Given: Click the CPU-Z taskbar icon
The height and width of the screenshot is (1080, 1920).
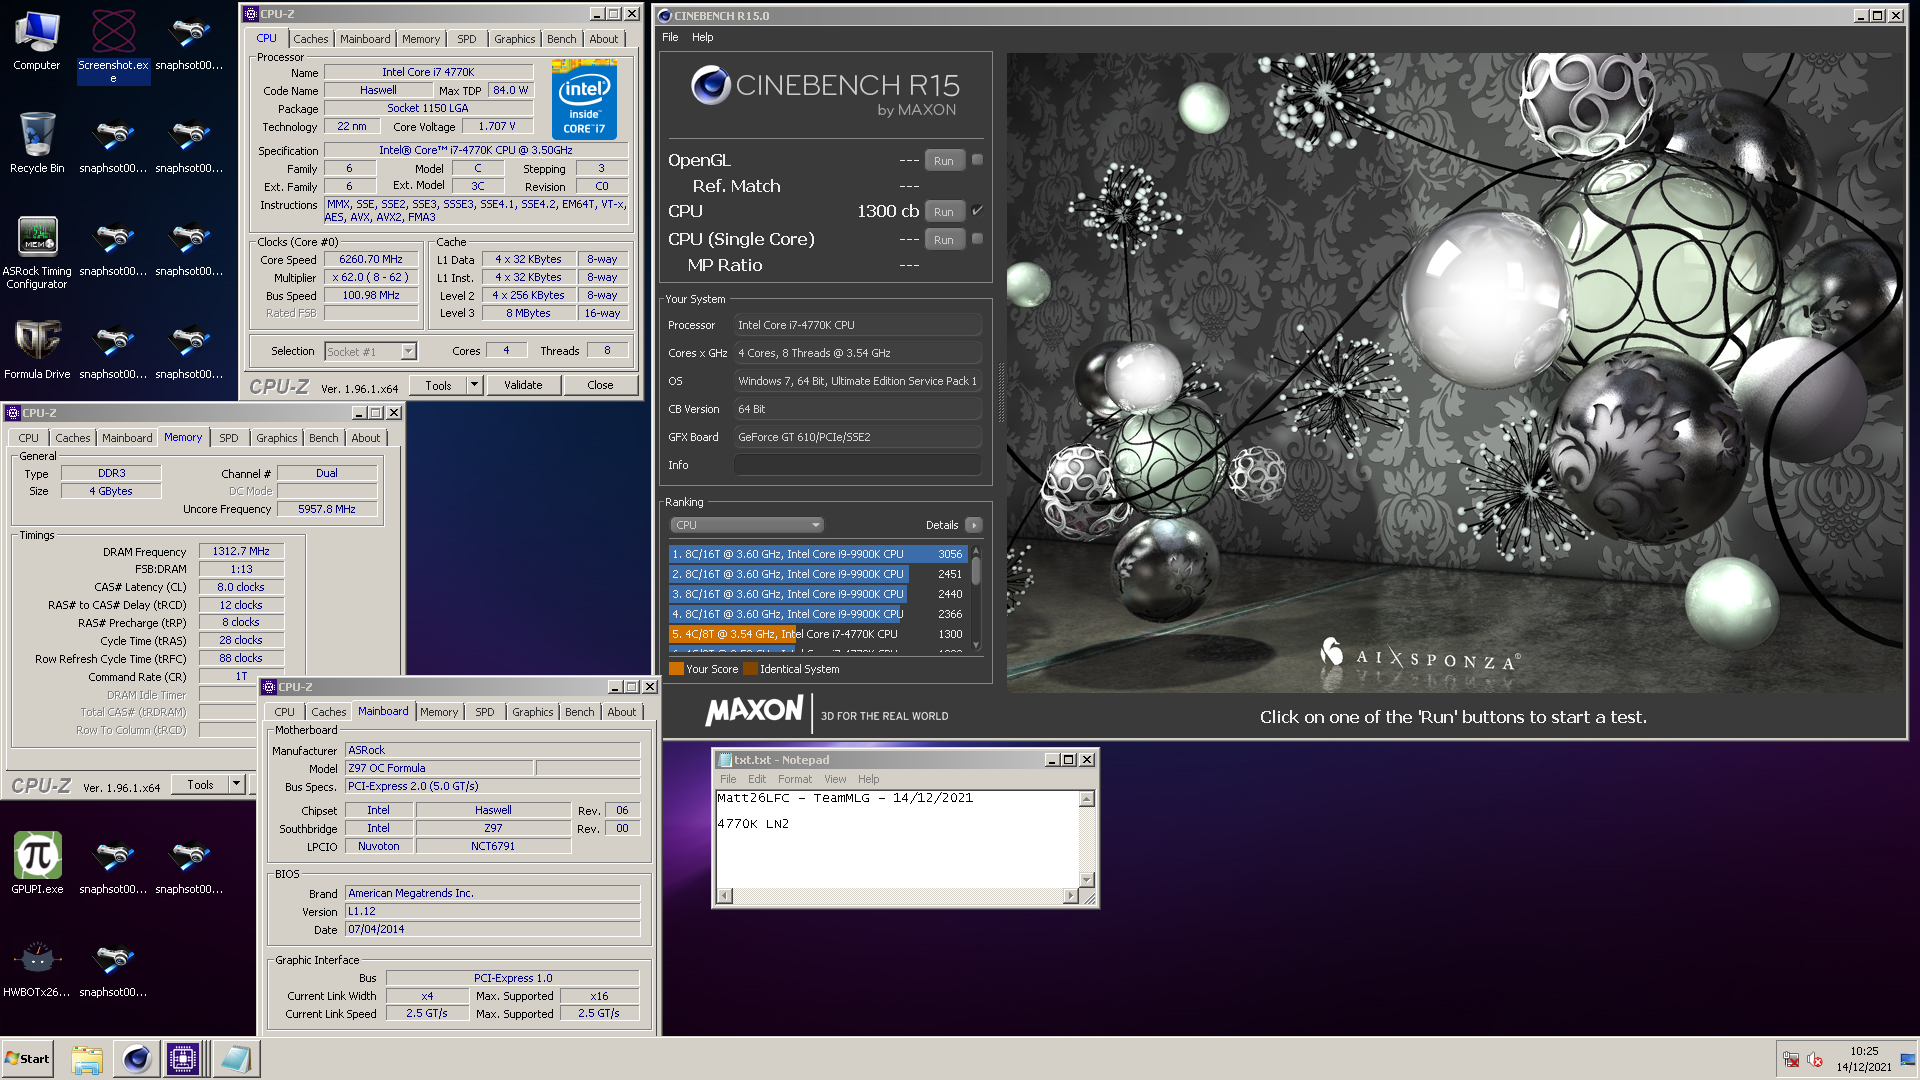Looking at the screenshot, I should coord(183,1059).
